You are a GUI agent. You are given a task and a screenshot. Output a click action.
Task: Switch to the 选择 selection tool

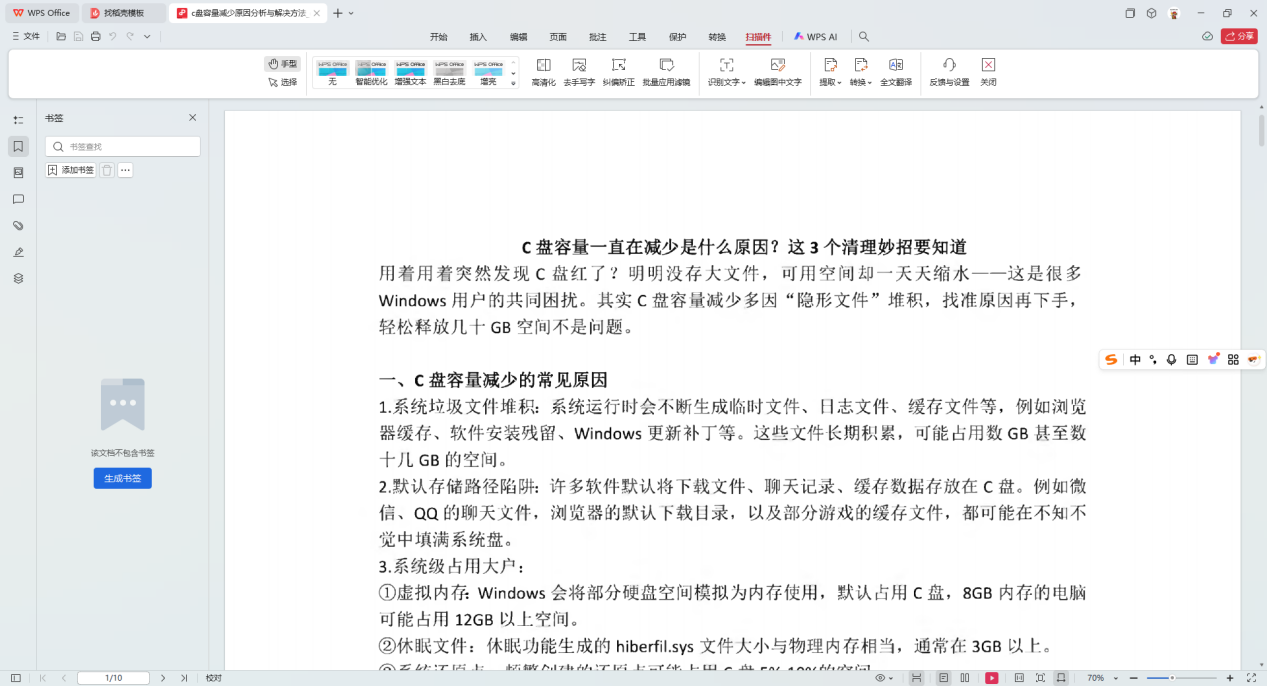282,82
